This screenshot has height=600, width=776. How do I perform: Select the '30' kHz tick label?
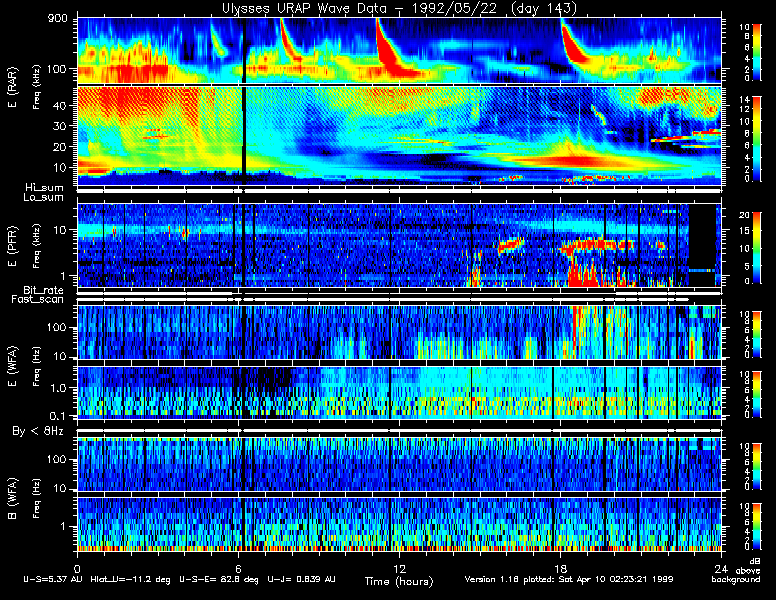tap(60, 126)
